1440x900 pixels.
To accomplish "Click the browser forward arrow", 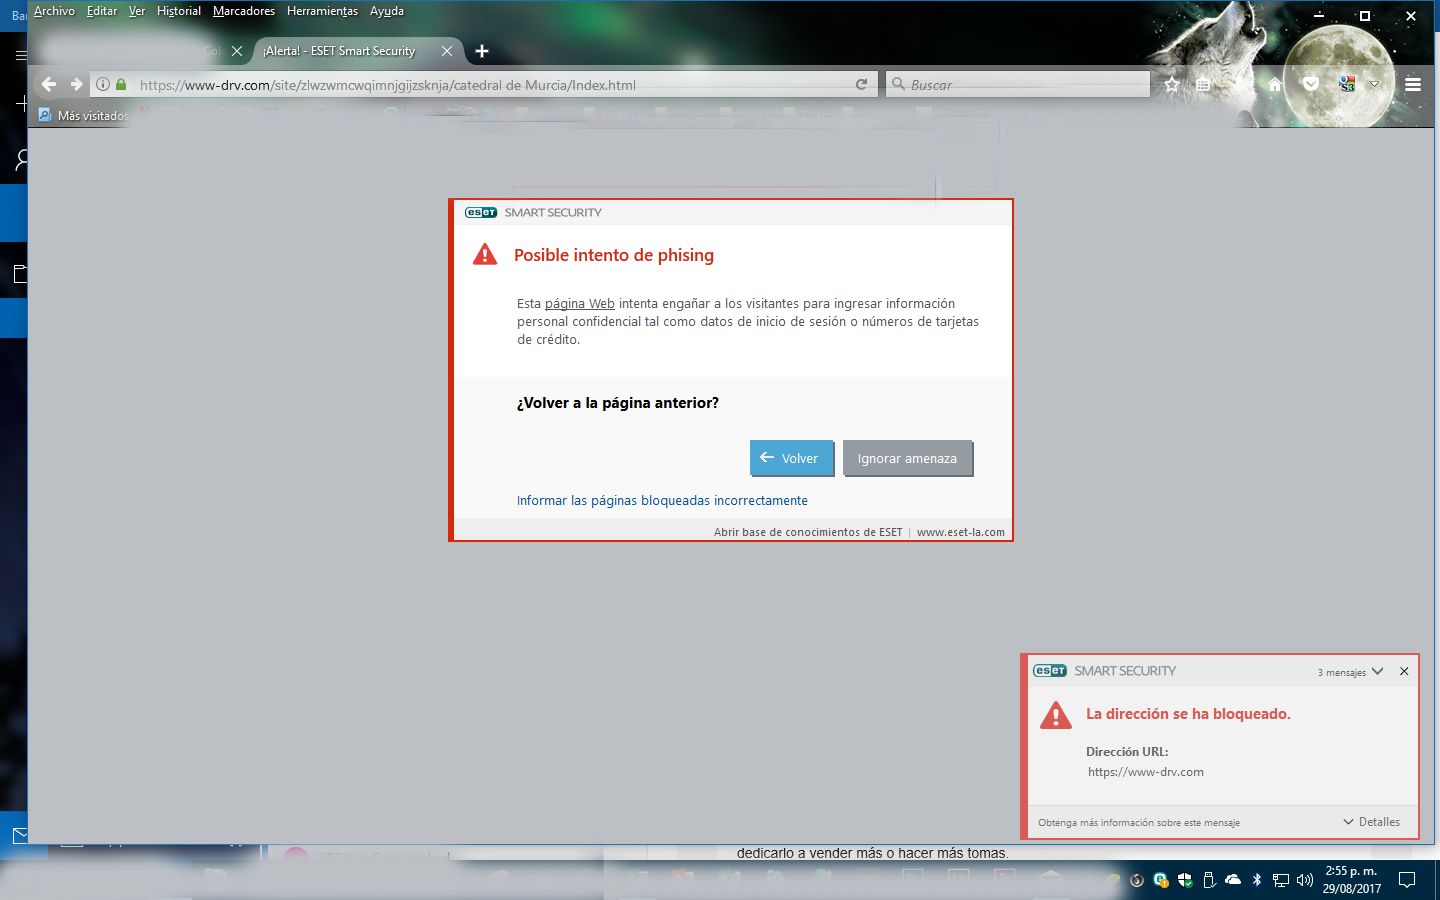I will pos(76,85).
